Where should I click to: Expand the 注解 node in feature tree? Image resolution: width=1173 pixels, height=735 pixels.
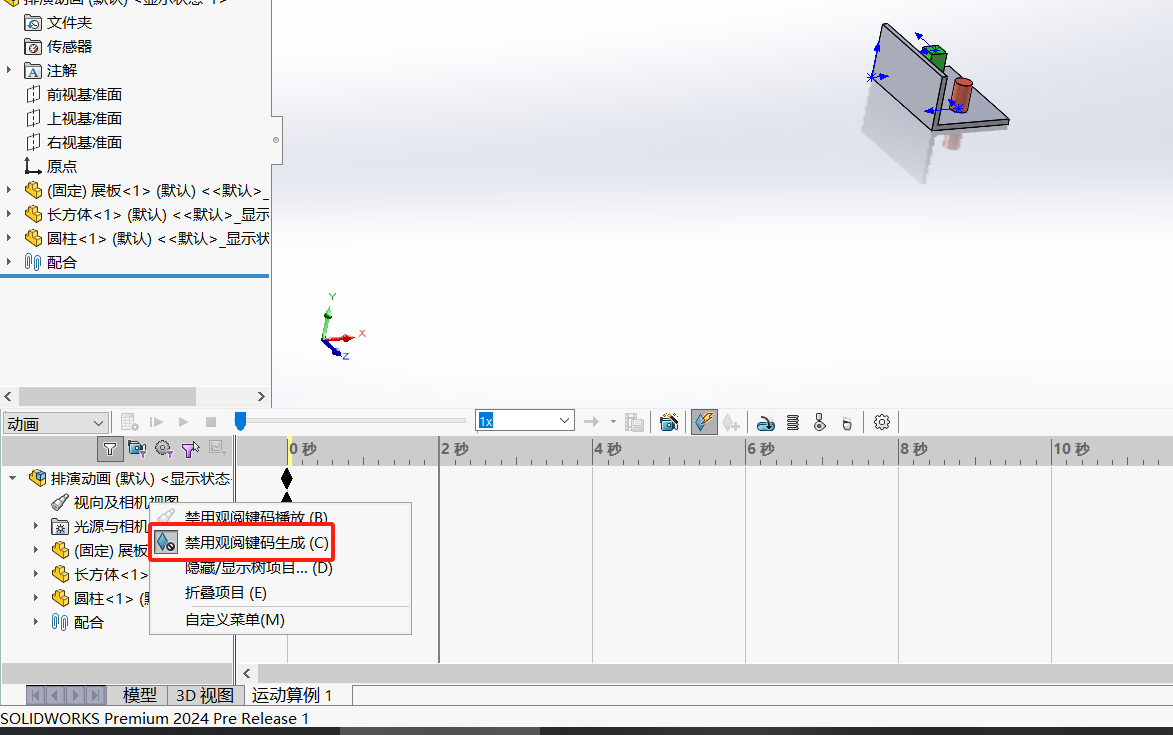pyautogui.click(x=9, y=70)
